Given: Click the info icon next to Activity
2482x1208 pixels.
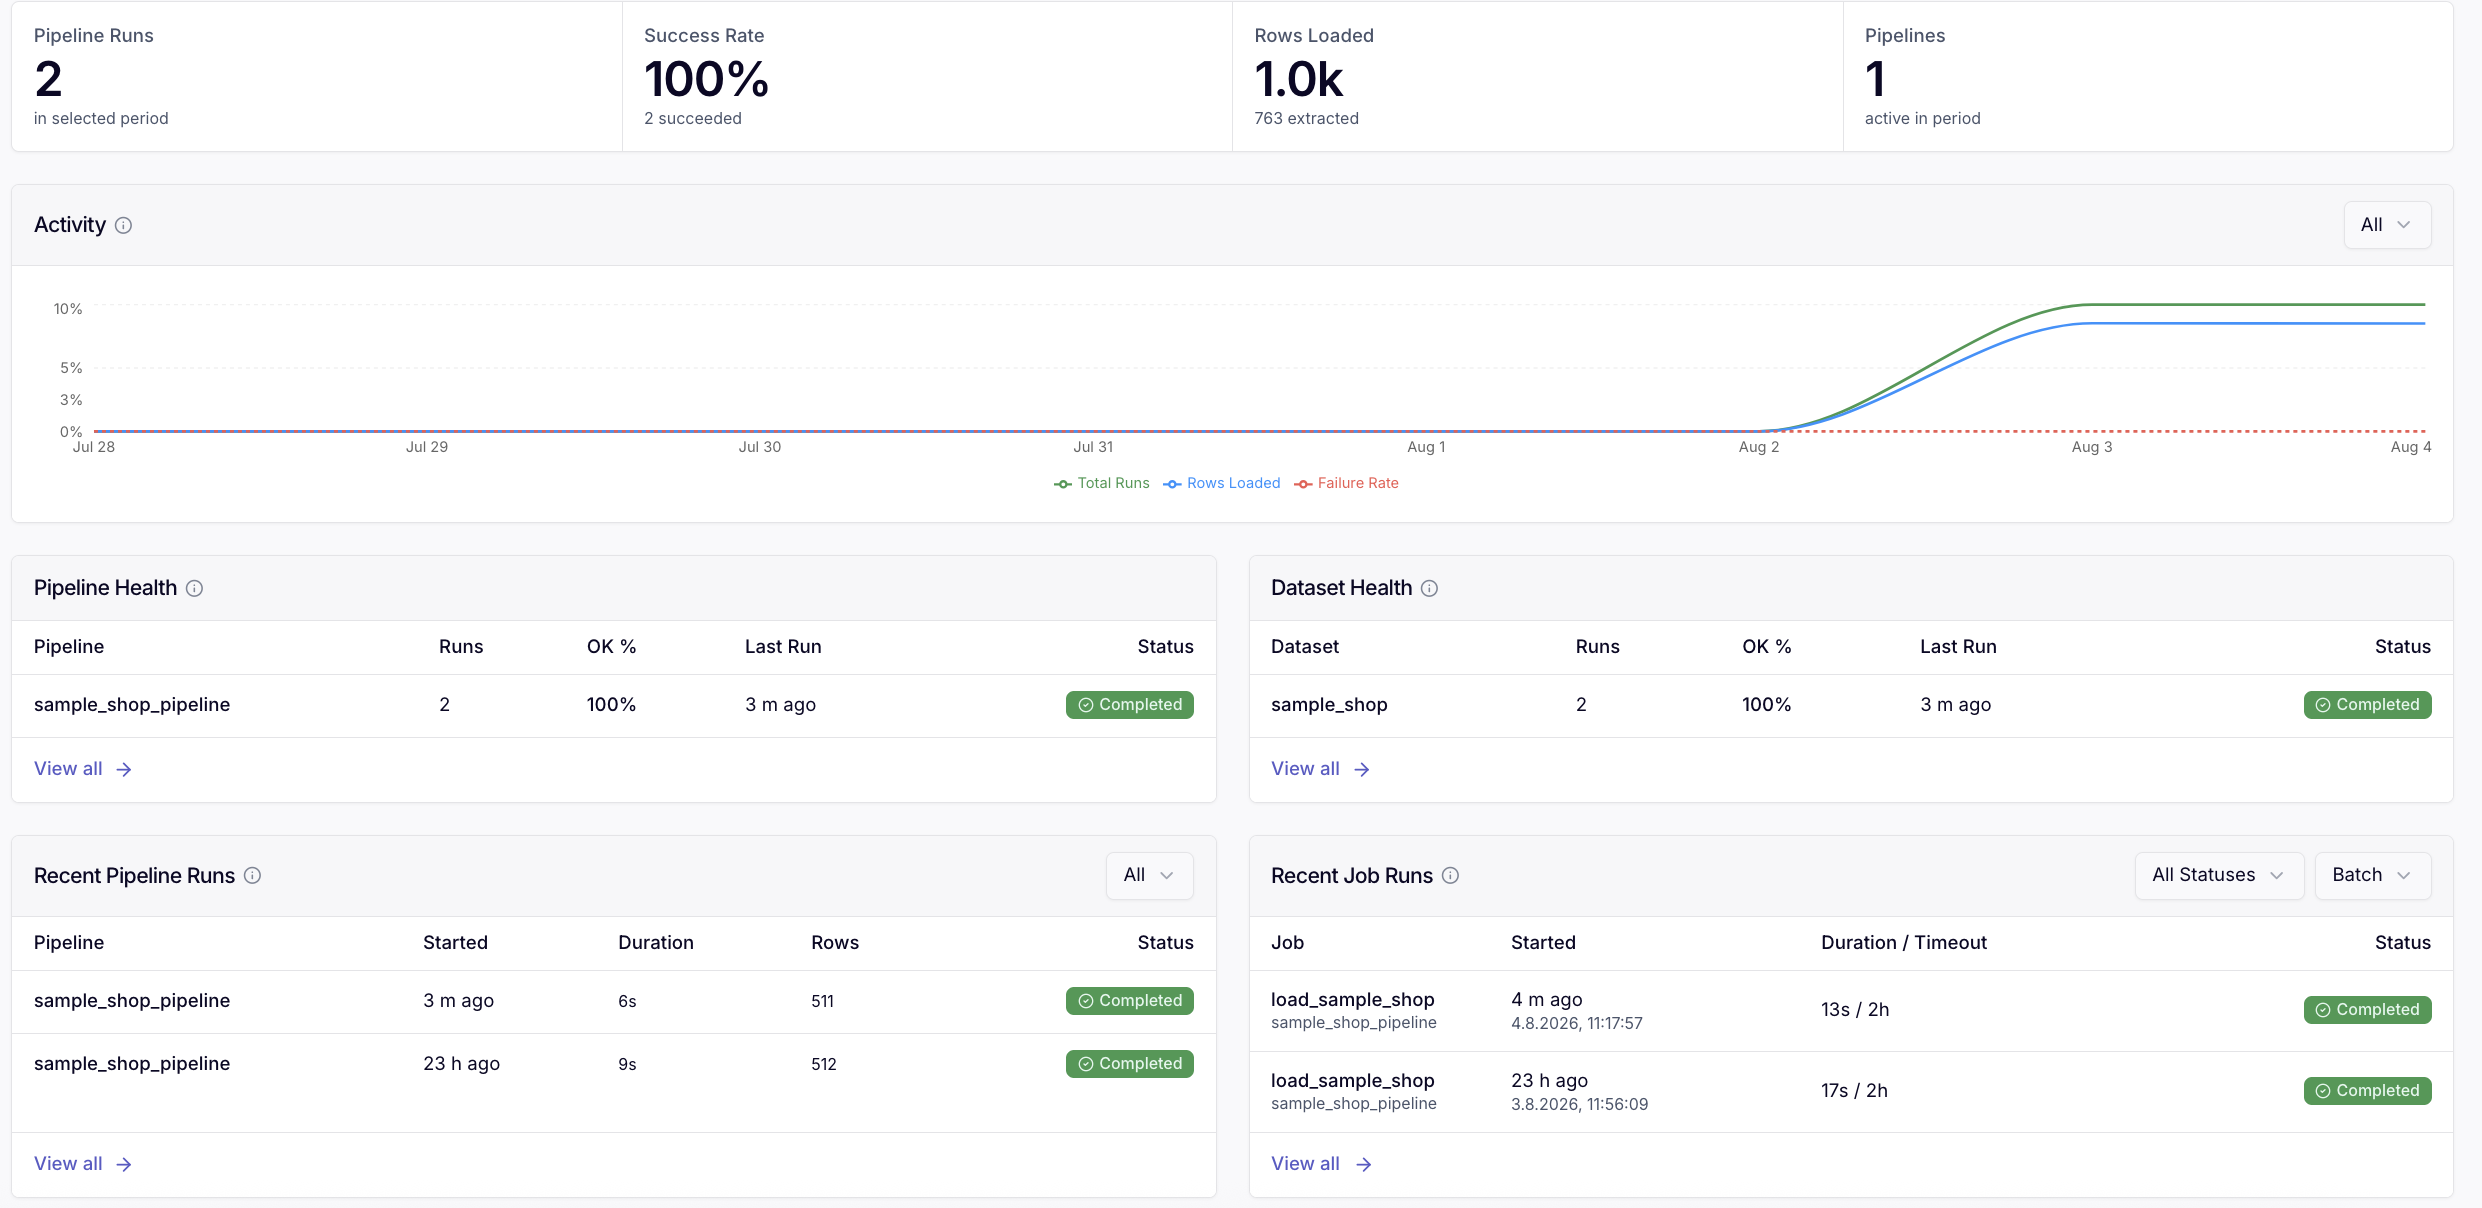Looking at the screenshot, I should 123,225.
